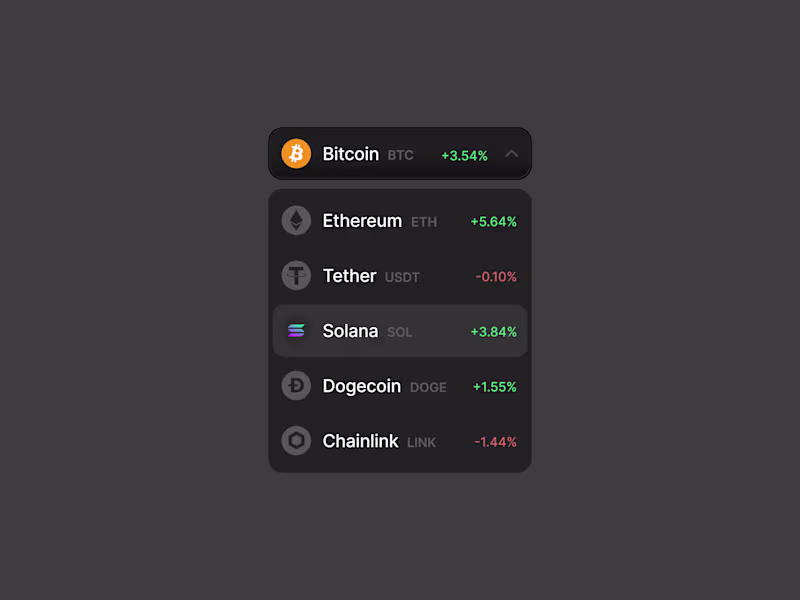This screenshot has height=600, width=800.
Task: Pick Dogecoin from the coin list
Action: point(362,386)
